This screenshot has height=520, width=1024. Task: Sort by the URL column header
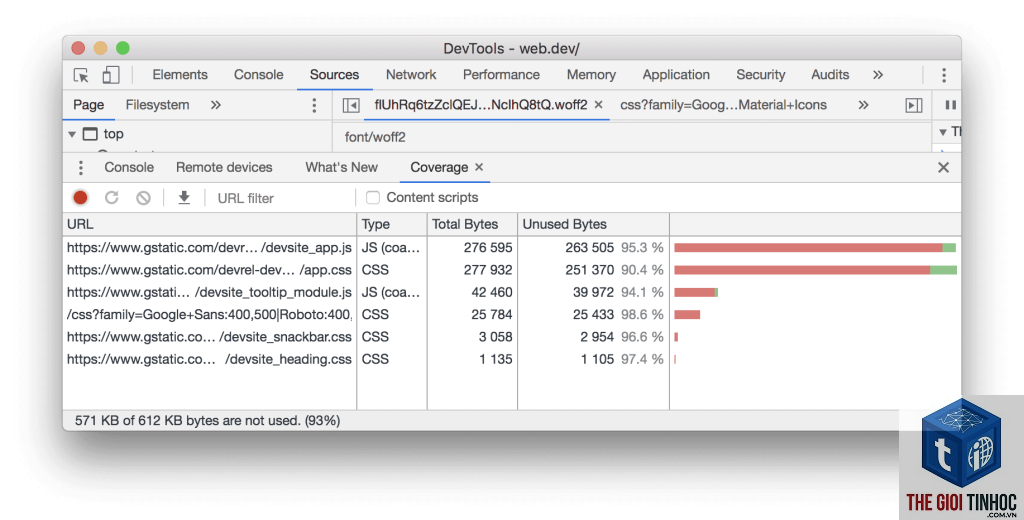point(210,224)
